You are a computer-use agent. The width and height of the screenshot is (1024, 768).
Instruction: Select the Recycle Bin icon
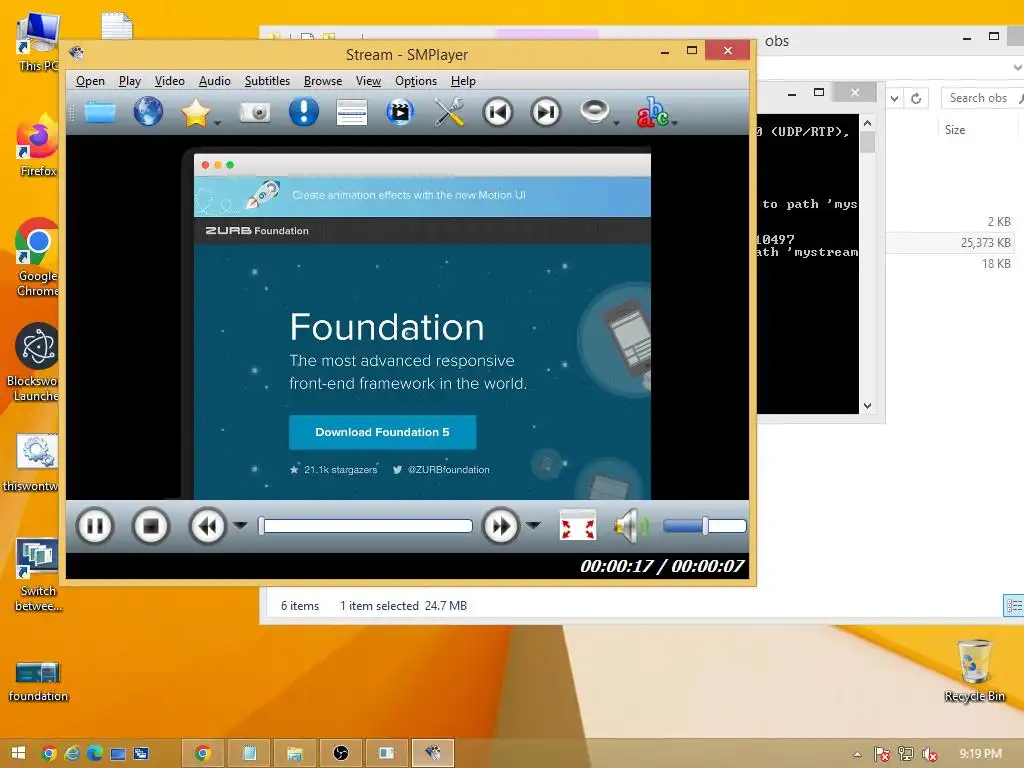pyautogui.click(x=974, y=671)
